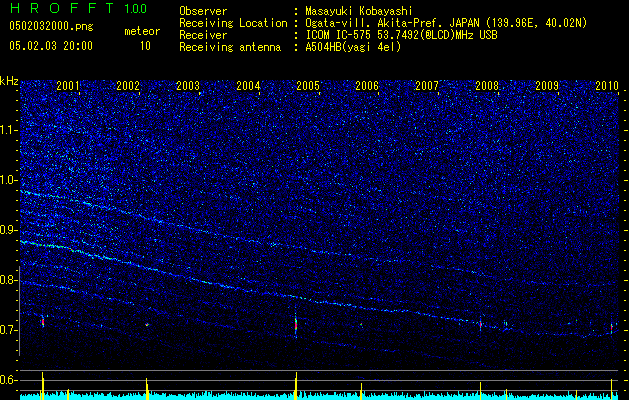Click the 2005 time axis label

click(x=308, y=85)
